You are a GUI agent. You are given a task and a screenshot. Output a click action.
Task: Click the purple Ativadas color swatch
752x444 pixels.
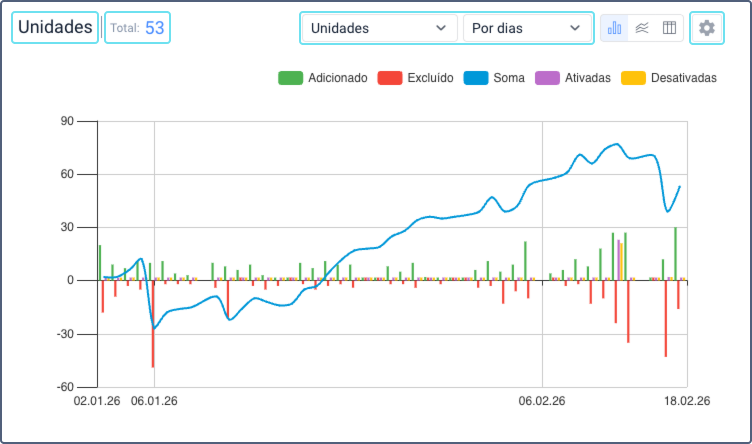click(x=547, y=78)
